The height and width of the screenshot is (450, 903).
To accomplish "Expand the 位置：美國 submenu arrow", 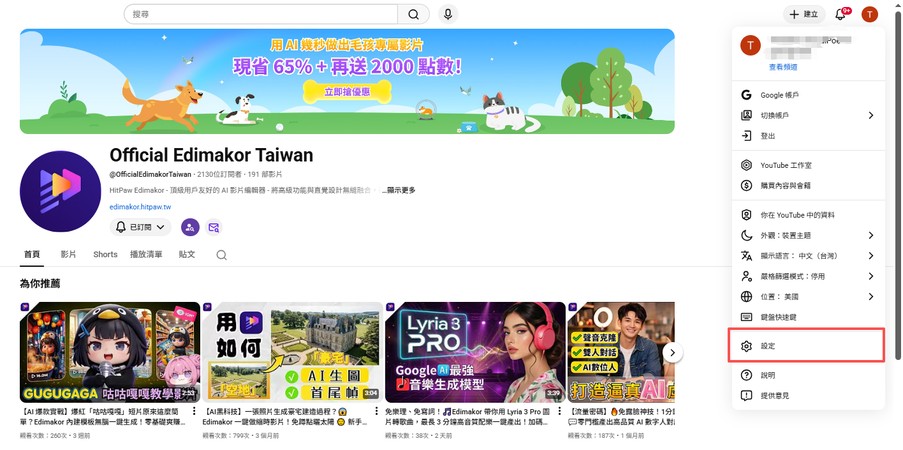I will (x=871, y=296).
